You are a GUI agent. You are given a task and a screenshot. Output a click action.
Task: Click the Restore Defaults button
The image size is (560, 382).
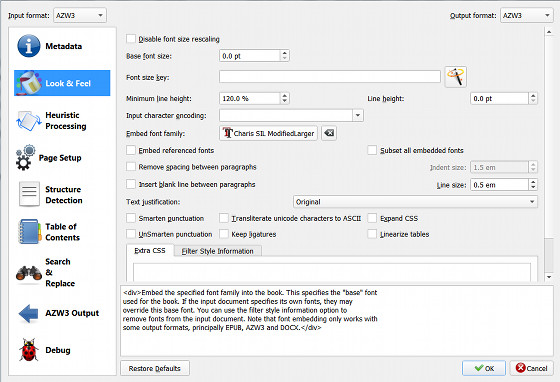tap(155, 368)
